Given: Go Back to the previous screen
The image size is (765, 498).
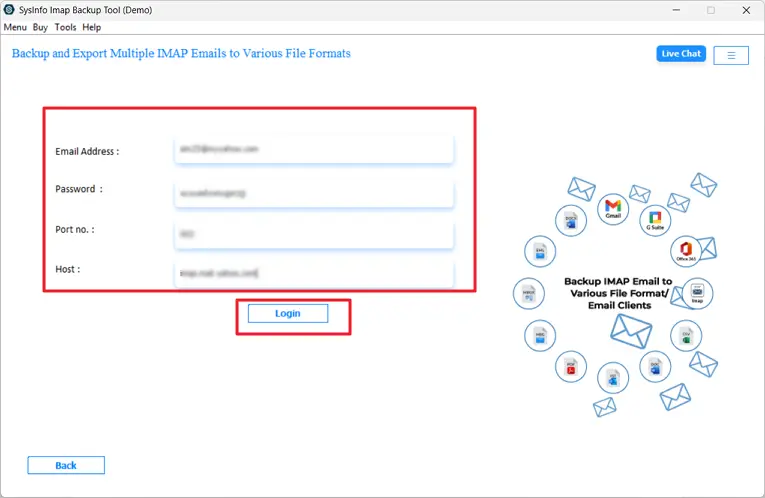Looking at the screenshot, I should coord(66,465).
